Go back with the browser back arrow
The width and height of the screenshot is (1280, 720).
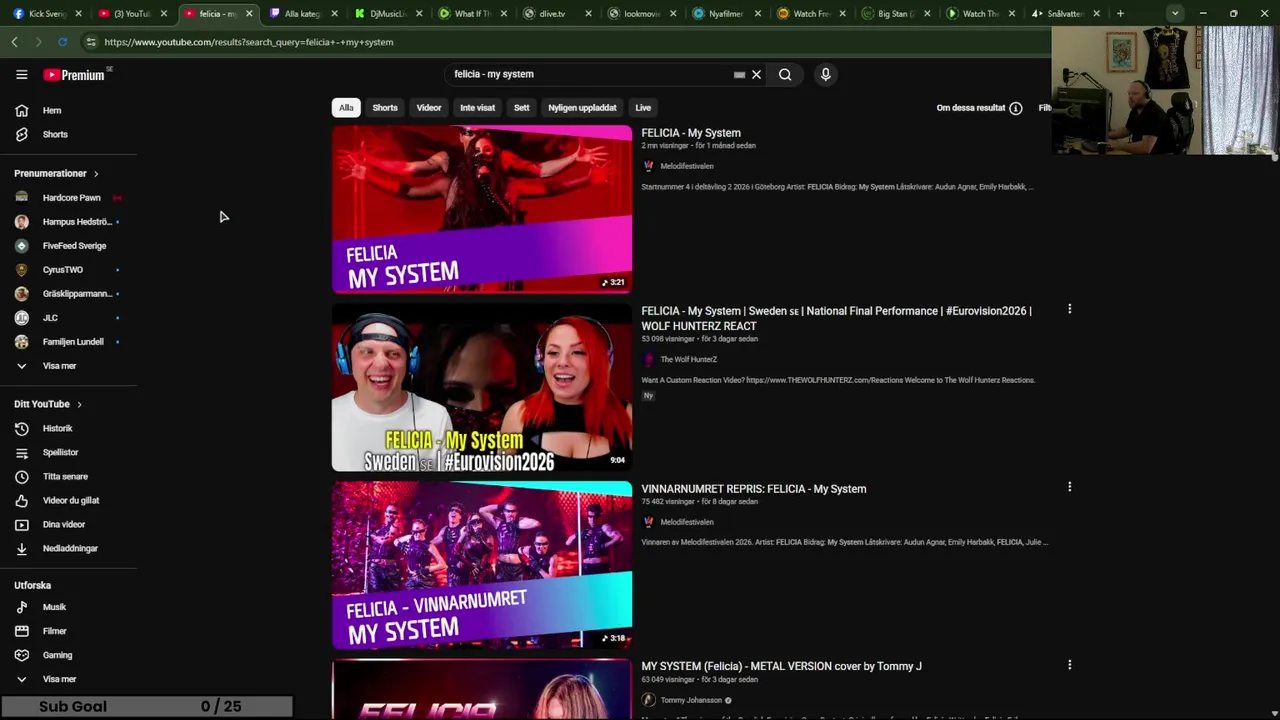[x=14, y=42]
